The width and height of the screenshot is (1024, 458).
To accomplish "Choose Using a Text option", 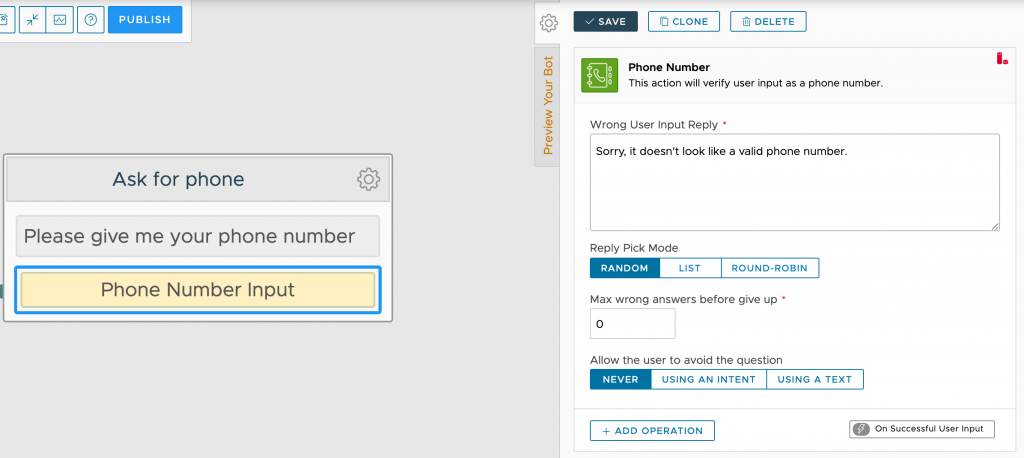I will pyautogui.click(x=814, y=380).
